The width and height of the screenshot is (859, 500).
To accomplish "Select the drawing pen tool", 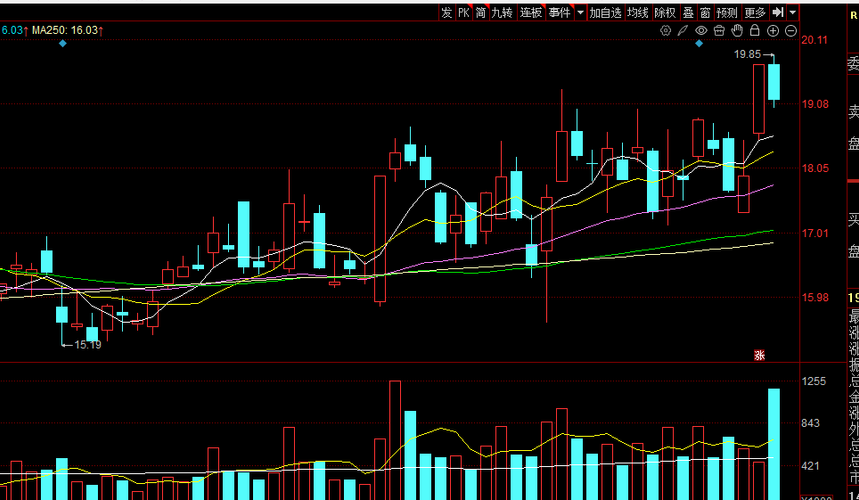I will click(683, 31).
